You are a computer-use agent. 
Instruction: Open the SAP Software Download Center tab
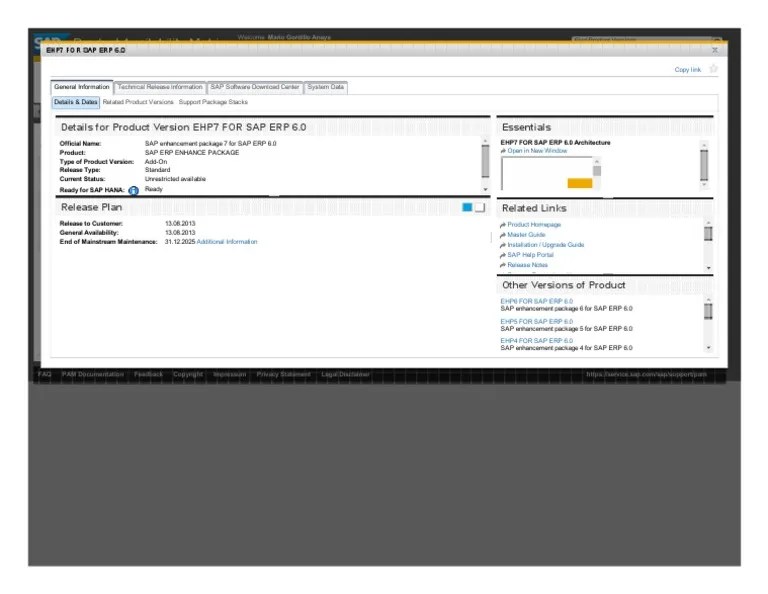pos(255,87)
